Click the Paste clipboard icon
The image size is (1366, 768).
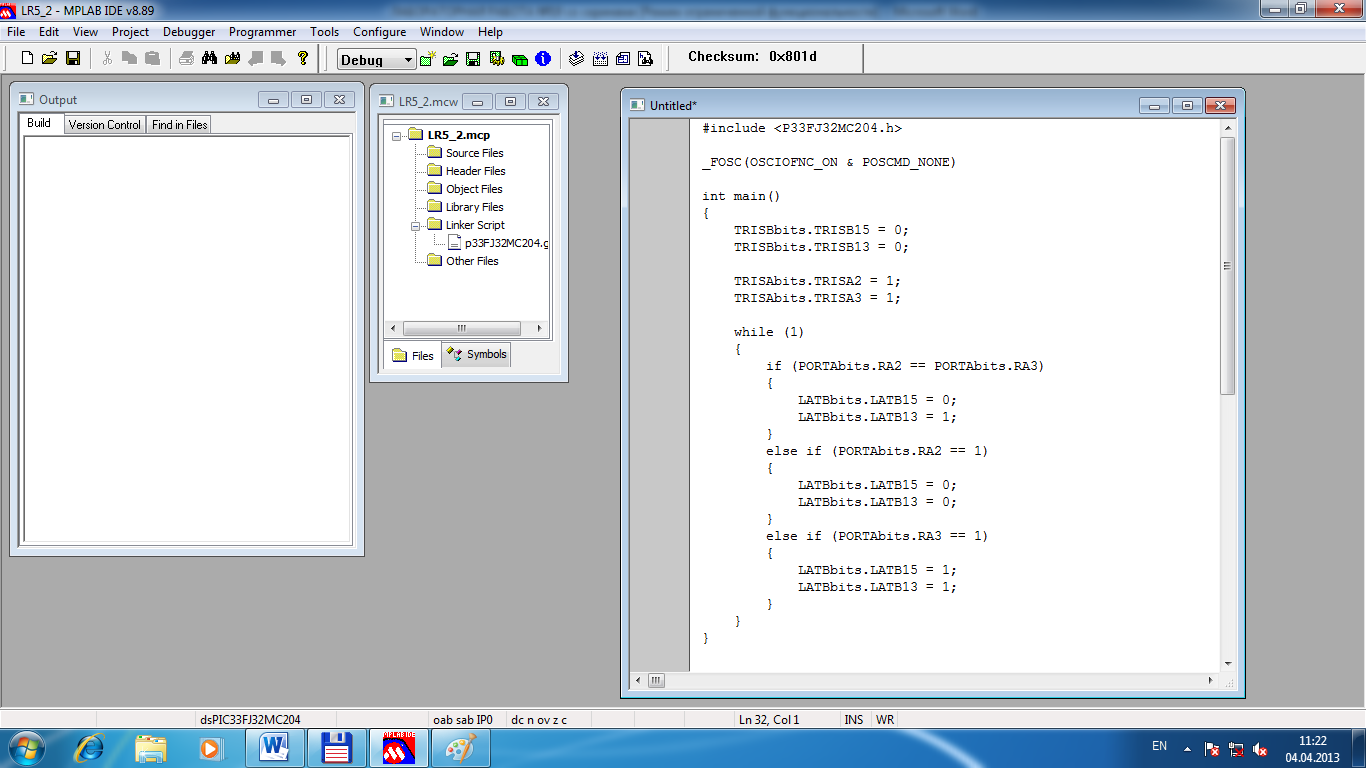[152, 58]
